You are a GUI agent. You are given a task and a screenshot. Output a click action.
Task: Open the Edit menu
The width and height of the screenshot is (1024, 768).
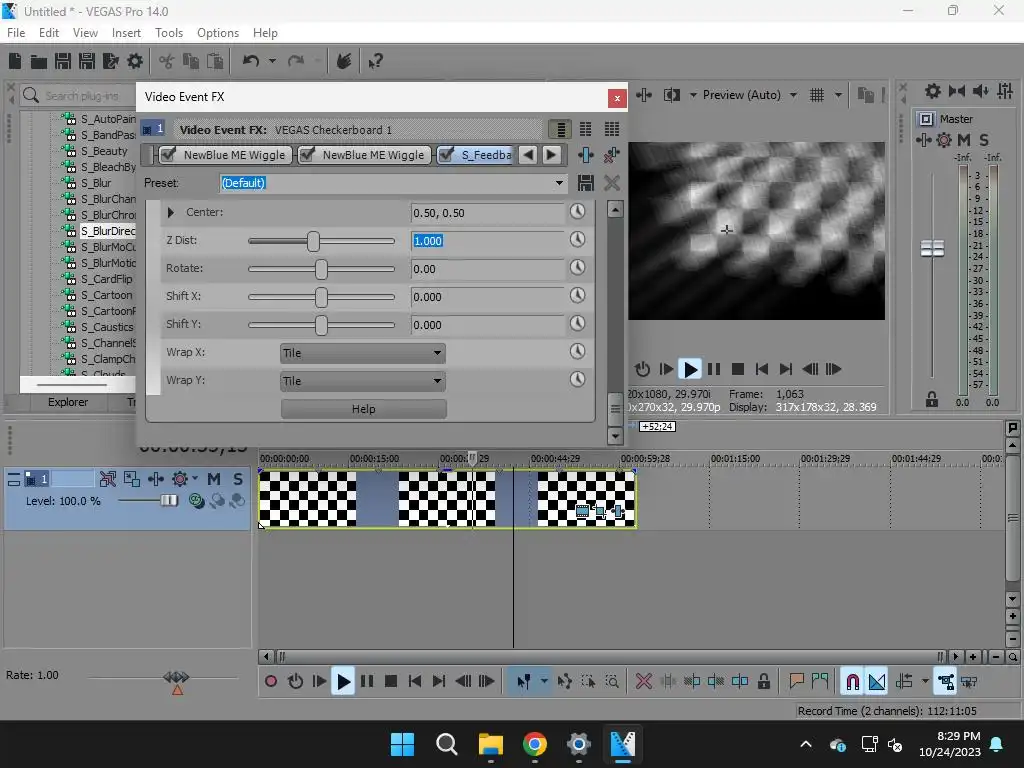pyautogui.click(x=49, y=33)
